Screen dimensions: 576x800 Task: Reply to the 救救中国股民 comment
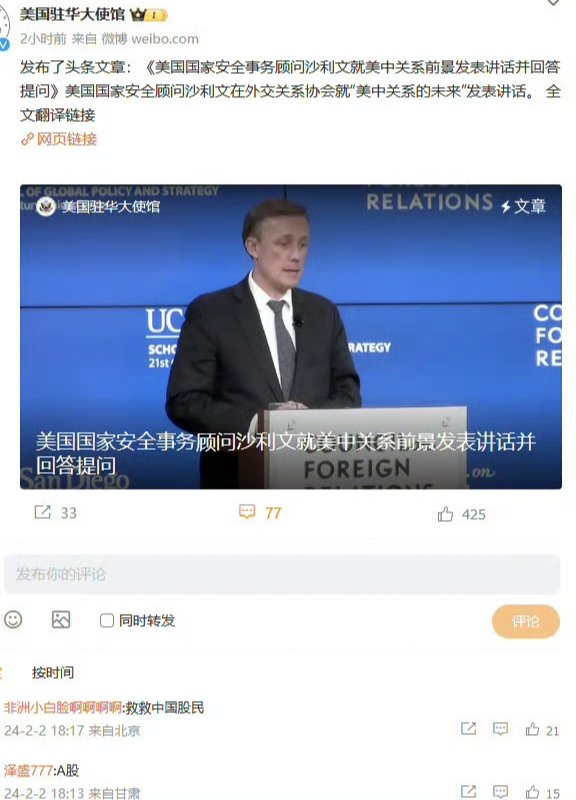click(500, 729)
